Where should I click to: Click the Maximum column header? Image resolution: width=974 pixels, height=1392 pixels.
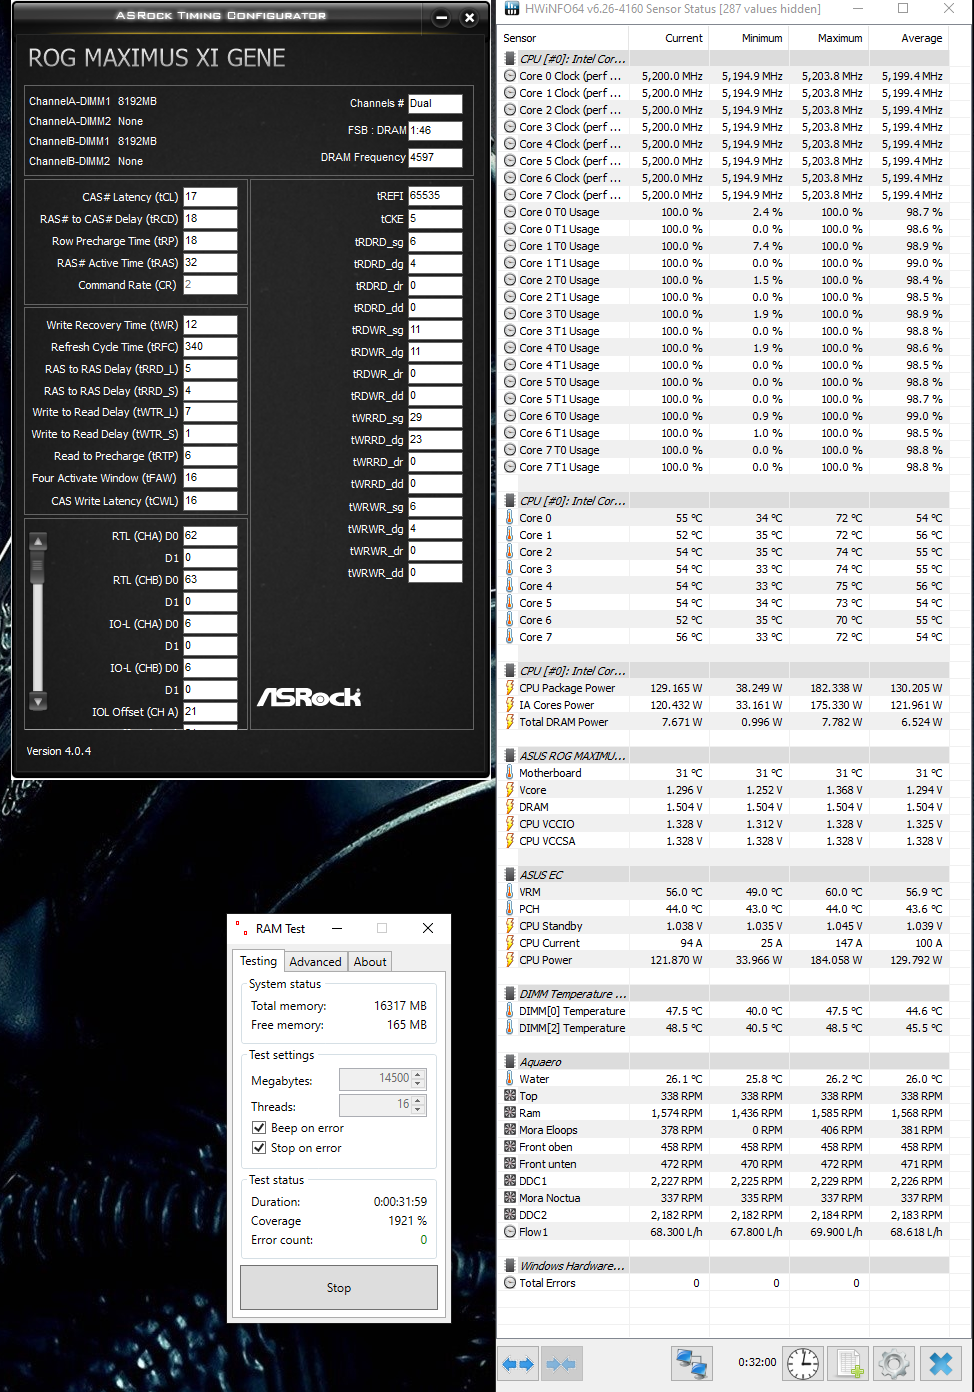pos(829,38)
